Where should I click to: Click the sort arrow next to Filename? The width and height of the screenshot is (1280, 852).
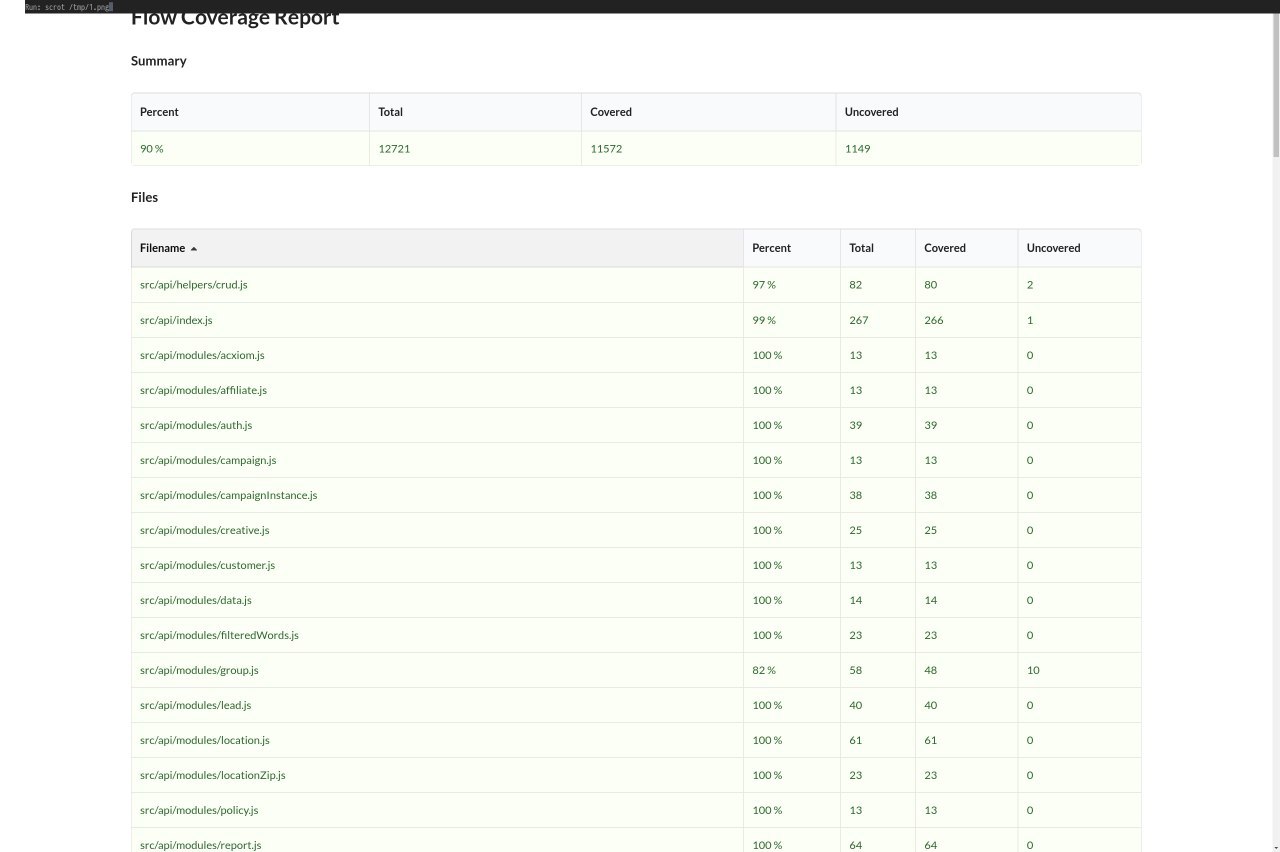(x=194, y=249)
